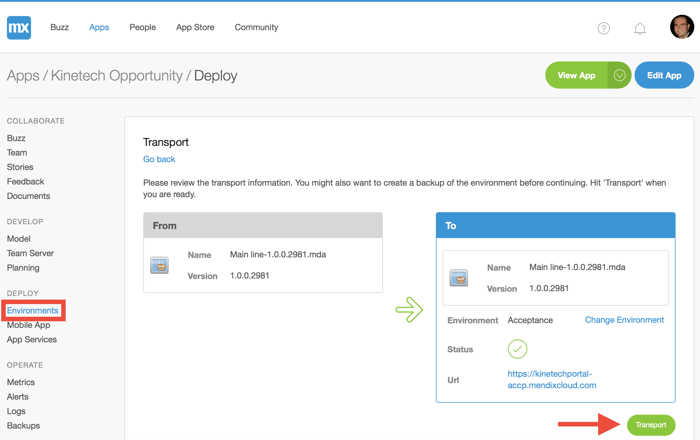Viewport: 700px width, 440px height.
Task: Select 'Main line-1.0.0.2981.mda' text in From panel
Action: [x=278, y=254]
